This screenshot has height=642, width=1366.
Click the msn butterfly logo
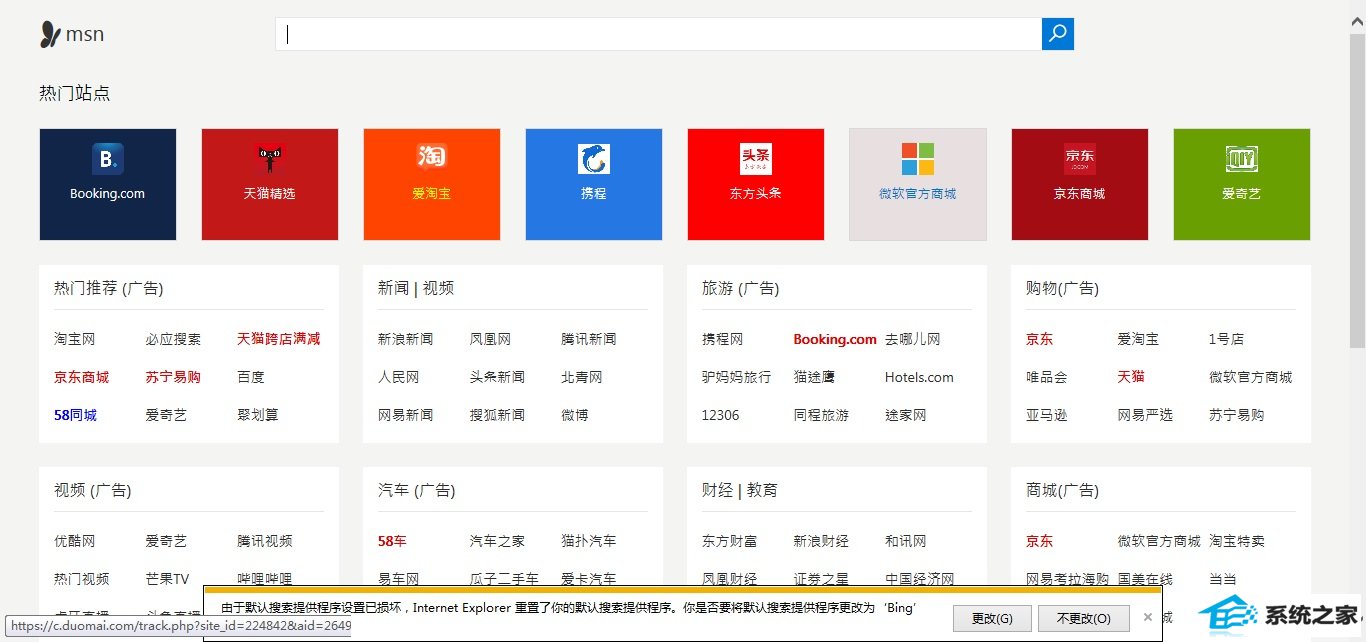tap(51, 35)
